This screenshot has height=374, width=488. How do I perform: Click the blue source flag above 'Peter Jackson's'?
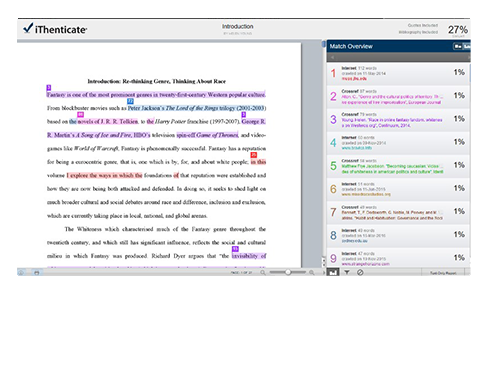tap(130, 101)
